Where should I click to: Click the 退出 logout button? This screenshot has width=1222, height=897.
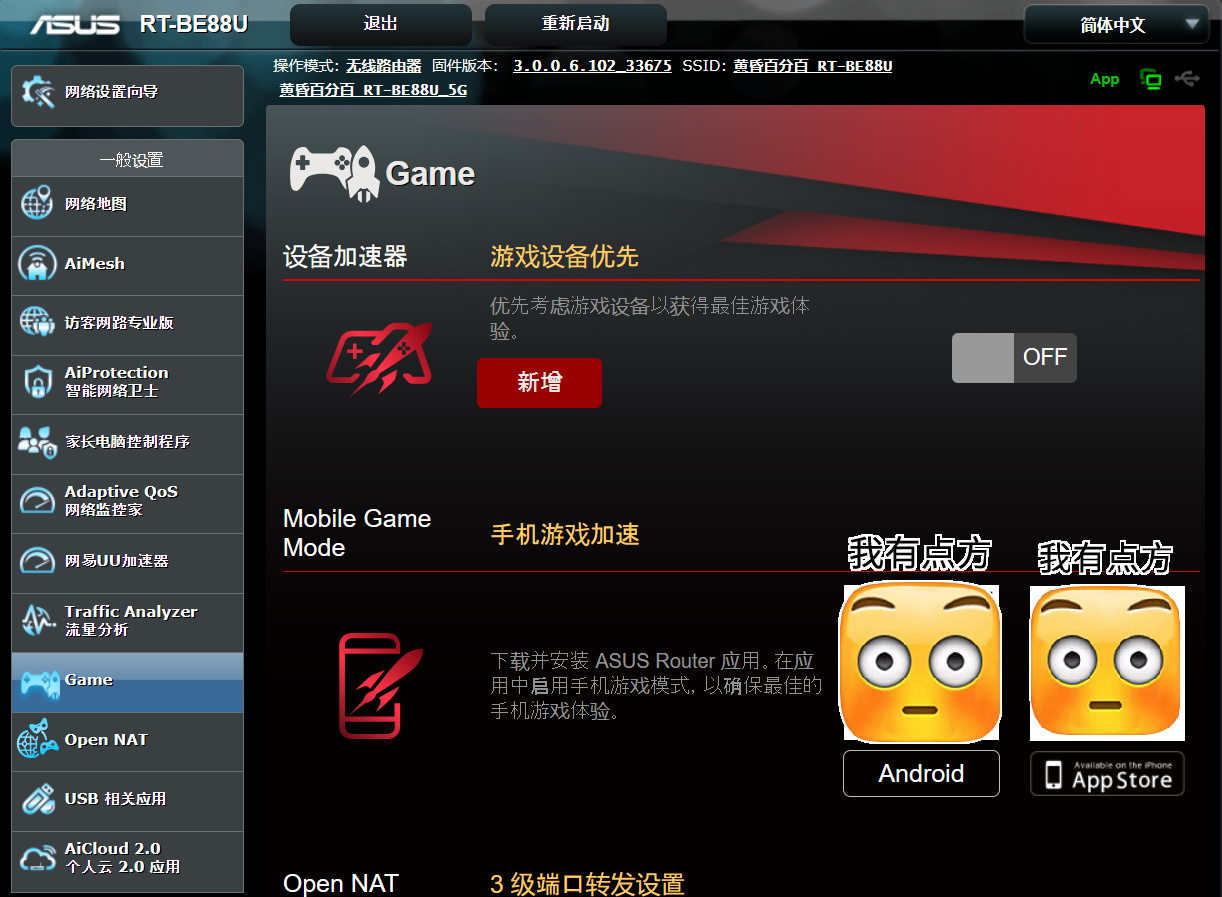[381, 24]
